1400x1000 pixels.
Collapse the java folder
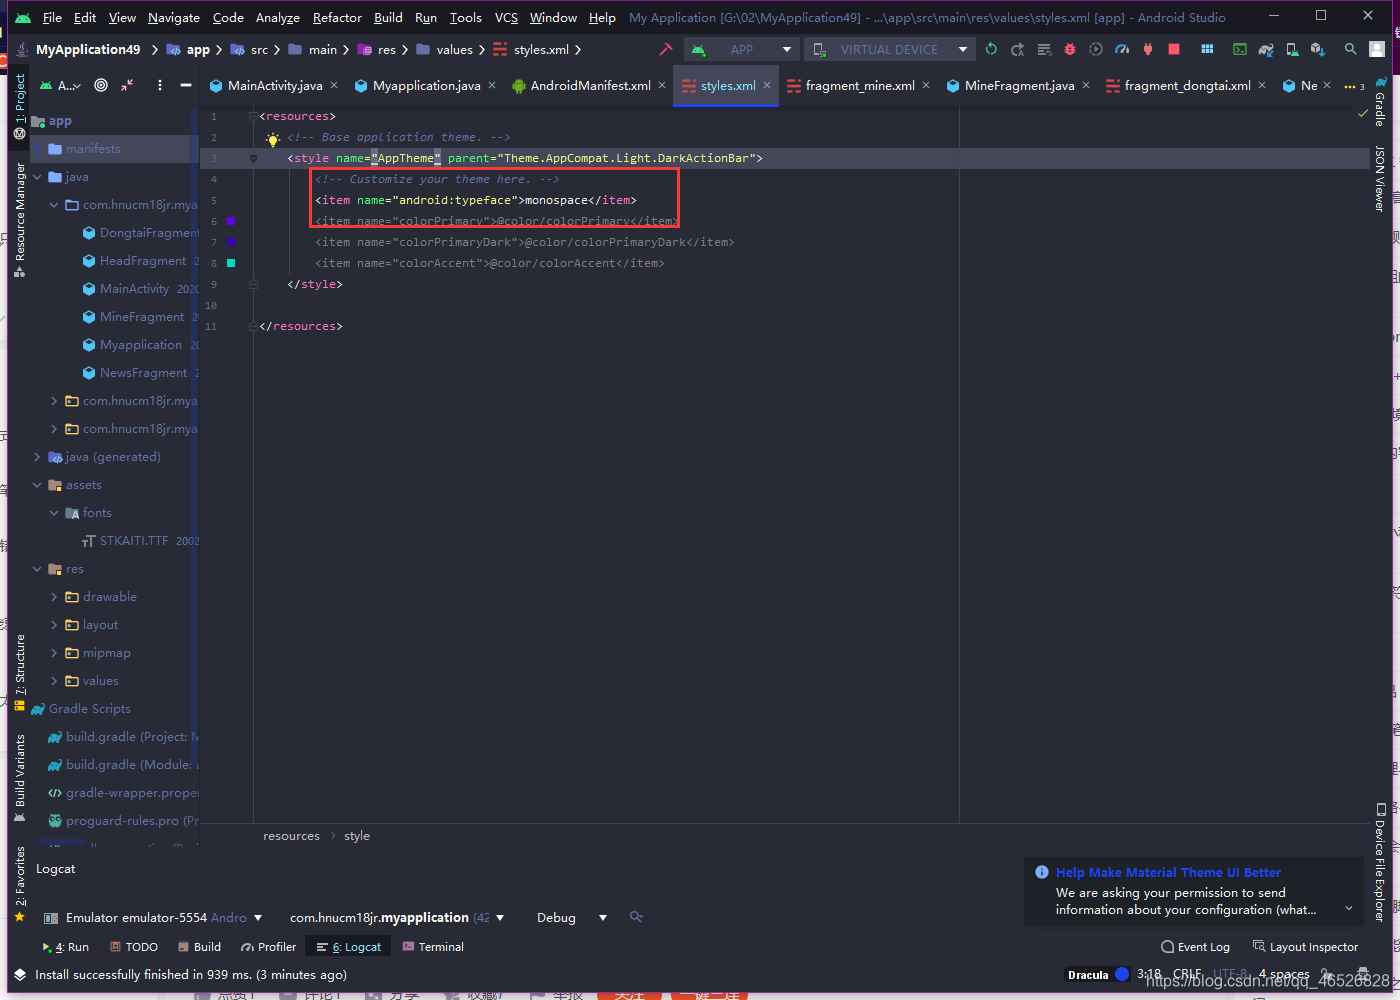[x=37, y=177]
